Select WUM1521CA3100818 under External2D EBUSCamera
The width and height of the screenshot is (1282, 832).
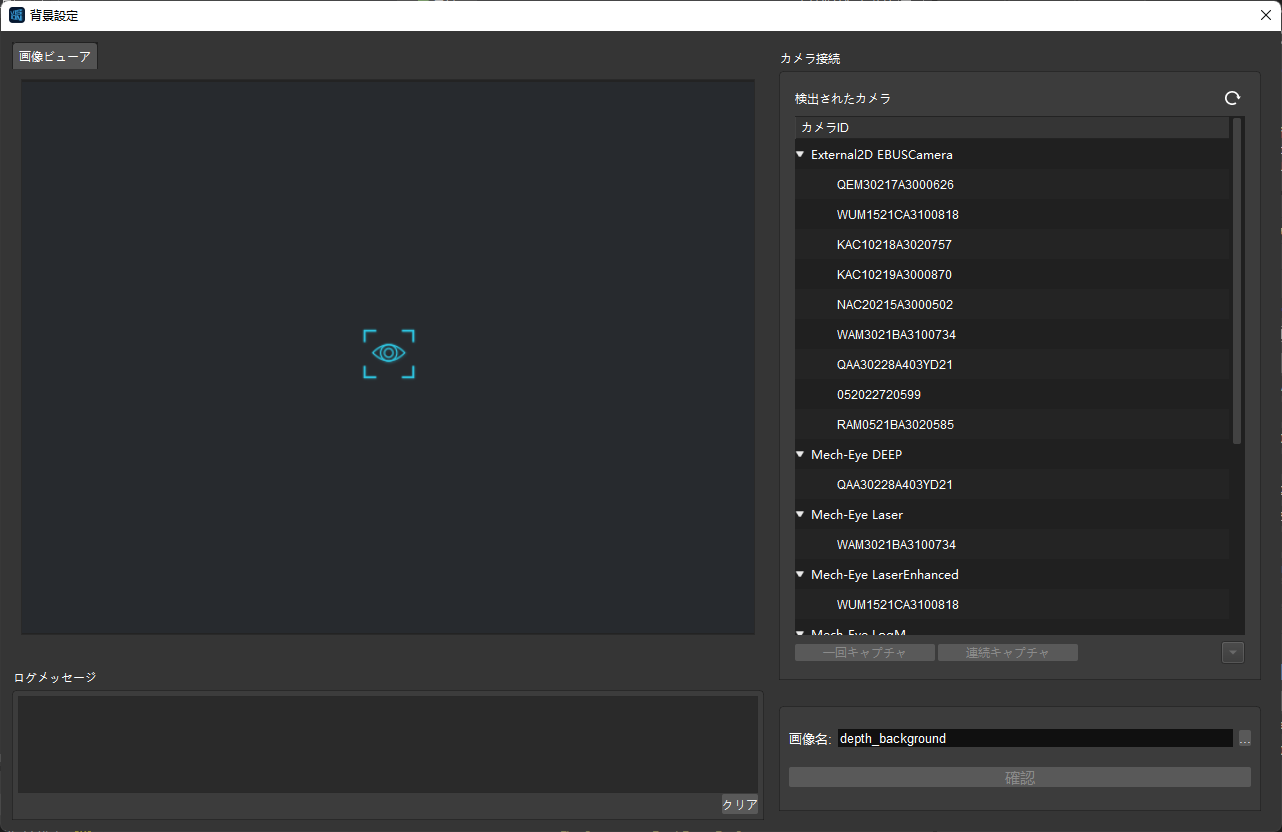point(1012,215)
